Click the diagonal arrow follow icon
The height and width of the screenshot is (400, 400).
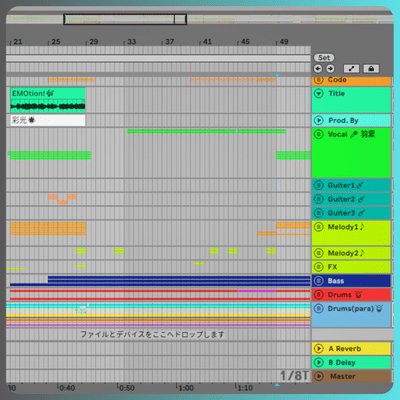[351, 69]
